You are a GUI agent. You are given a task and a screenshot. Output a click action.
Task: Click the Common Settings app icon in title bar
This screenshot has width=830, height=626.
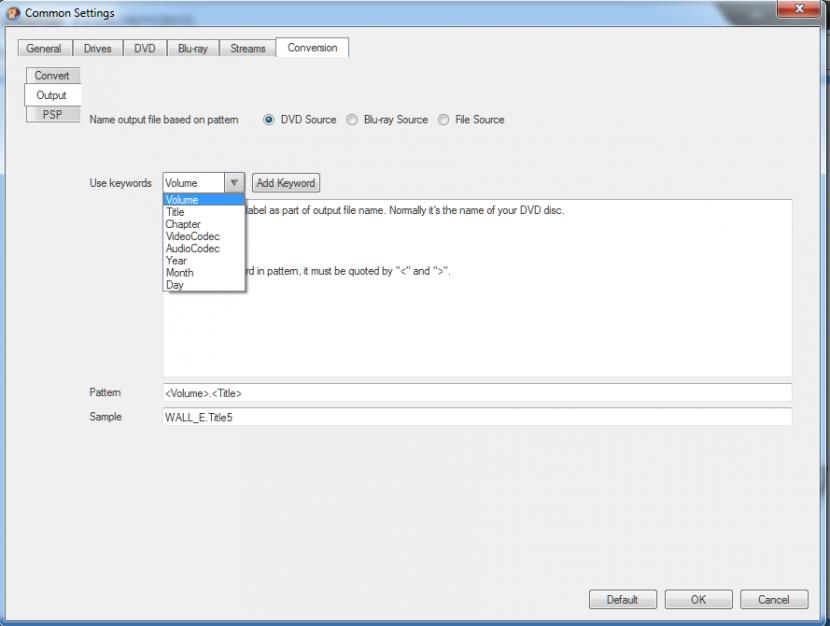[13, 13]
